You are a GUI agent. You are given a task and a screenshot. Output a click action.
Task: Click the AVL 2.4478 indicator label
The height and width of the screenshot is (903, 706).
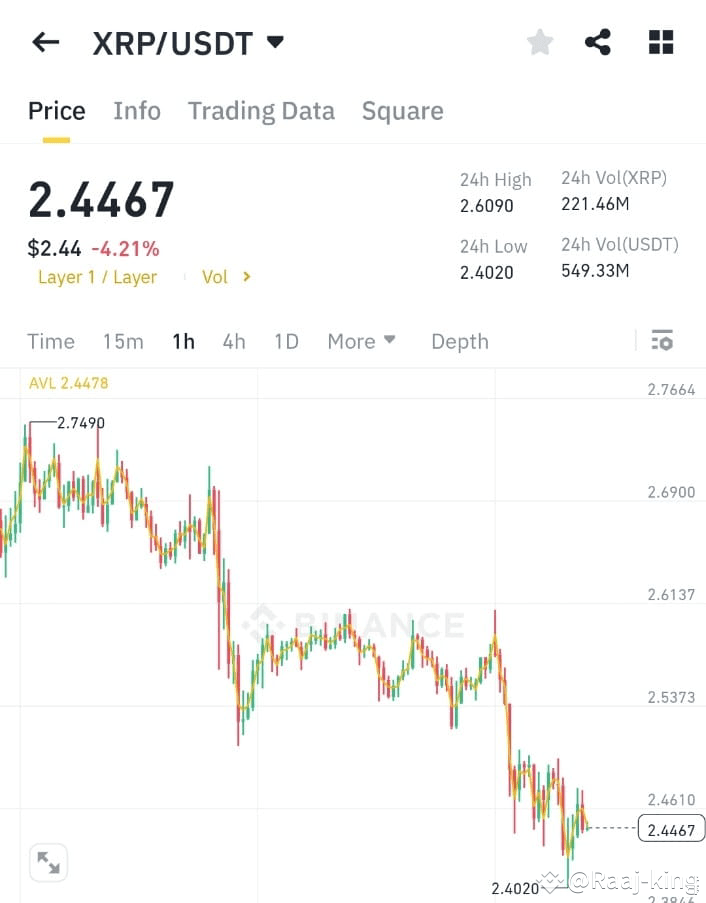(x=68, y=382)
